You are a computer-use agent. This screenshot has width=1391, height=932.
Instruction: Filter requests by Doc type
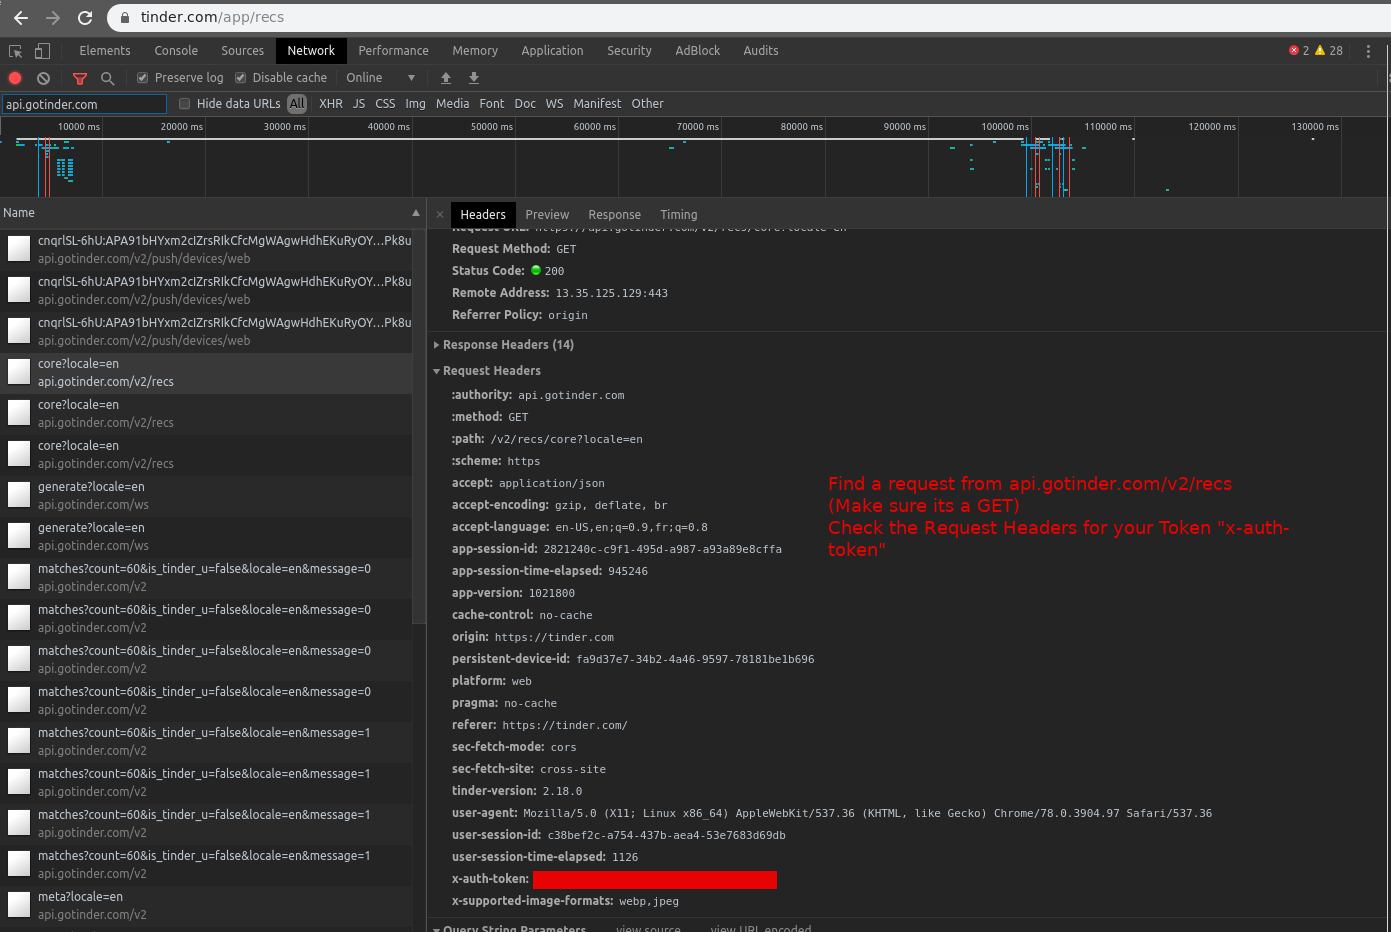pyautogui.click(x=525, y=104)
